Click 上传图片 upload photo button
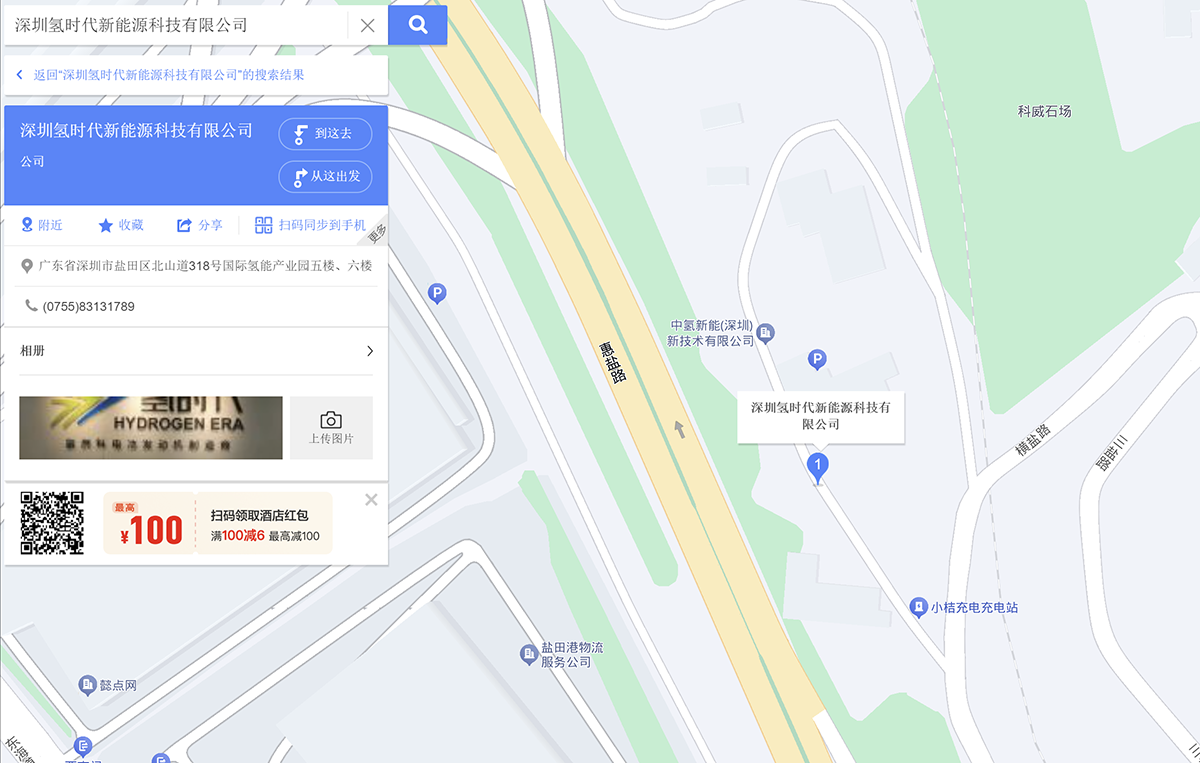1200x763 pixels. (331, 428)
